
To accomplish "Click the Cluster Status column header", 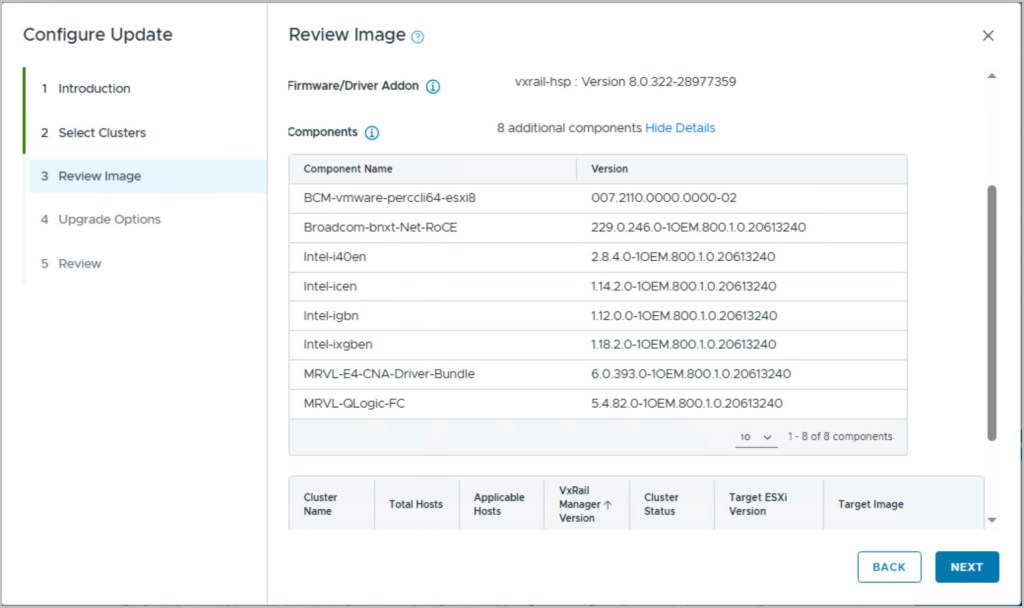I will pyautogui.click(x=661, y=504).
